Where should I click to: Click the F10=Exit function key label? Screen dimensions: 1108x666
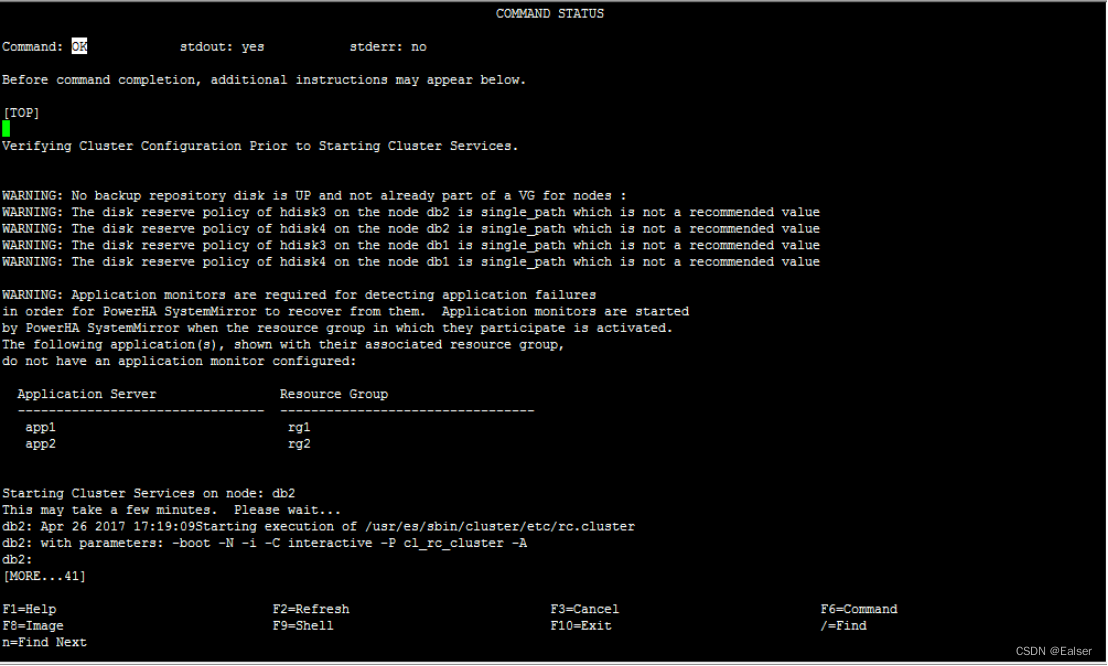(x=583, y=625)
